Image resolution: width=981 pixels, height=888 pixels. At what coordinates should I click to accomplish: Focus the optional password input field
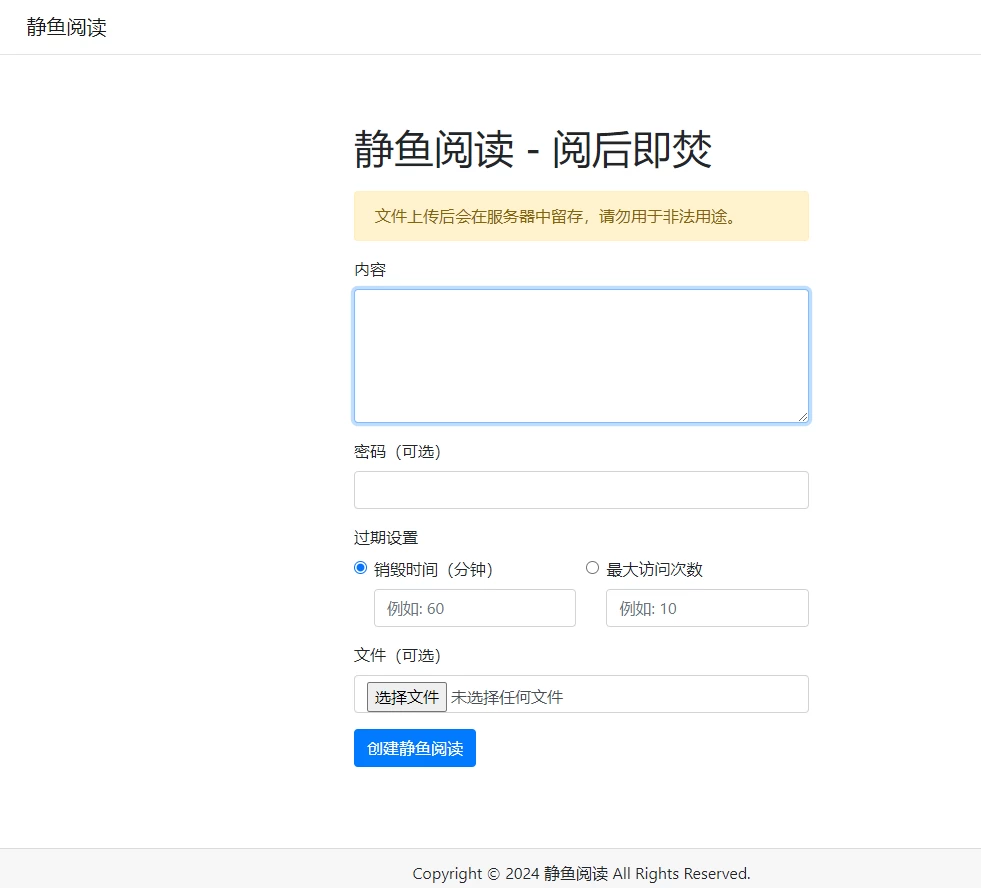[580, 490]
